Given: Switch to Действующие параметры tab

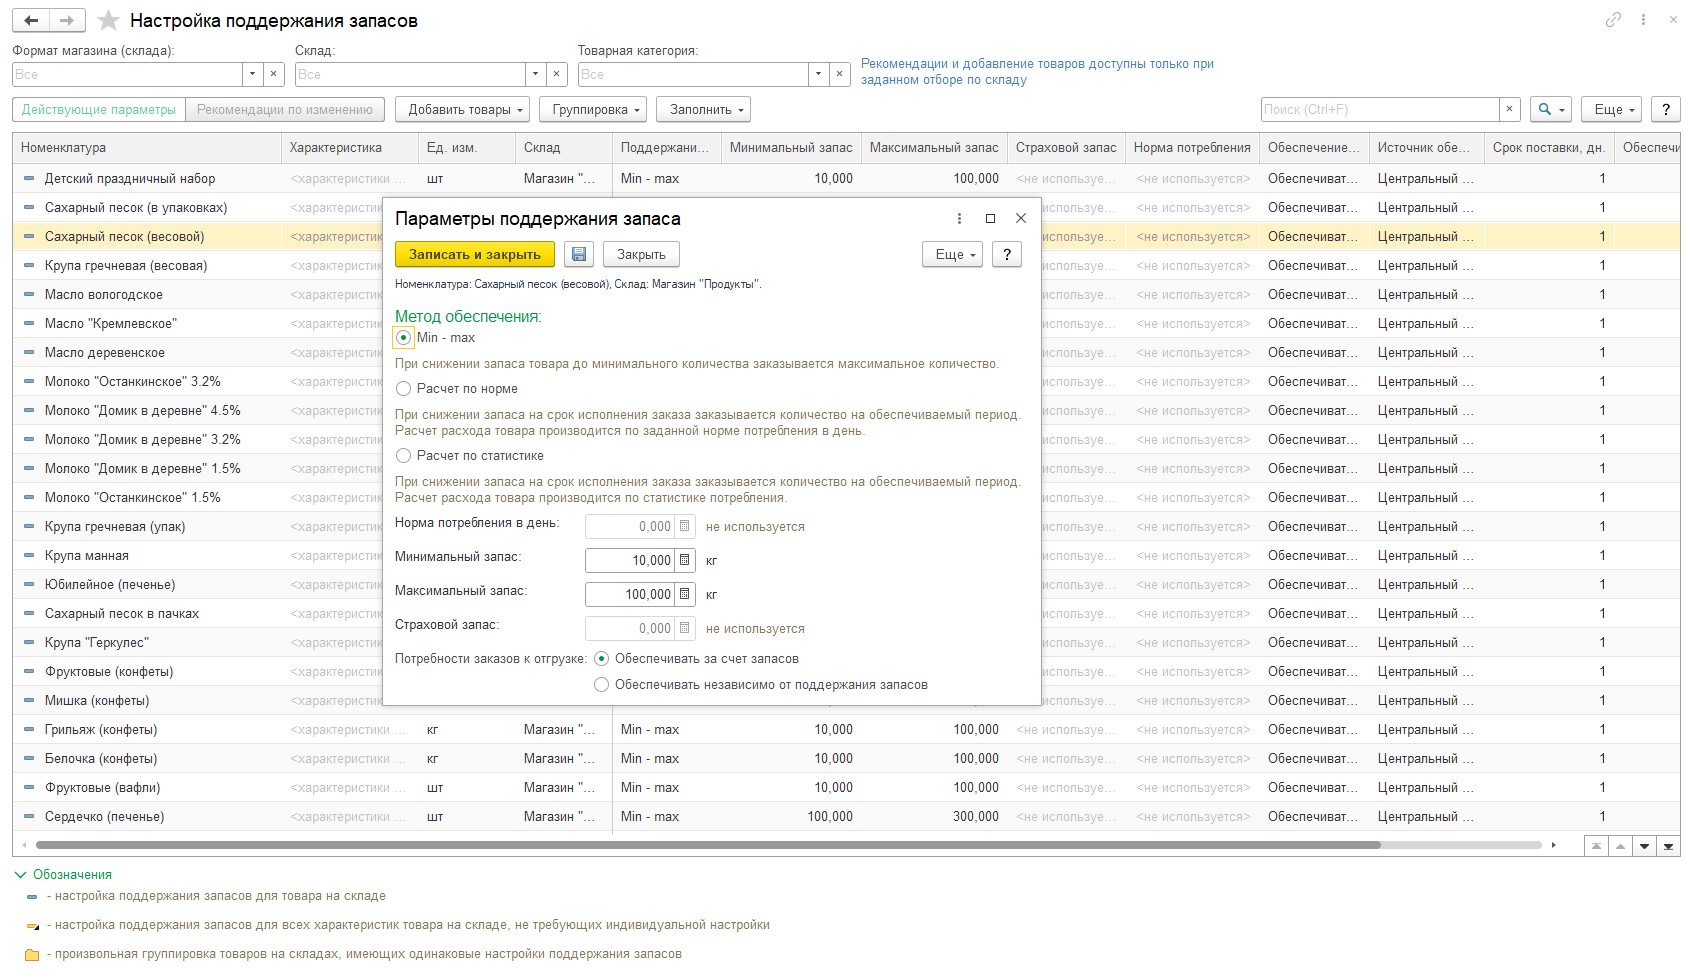Looking at the screenshot, I should coord(99,110).
